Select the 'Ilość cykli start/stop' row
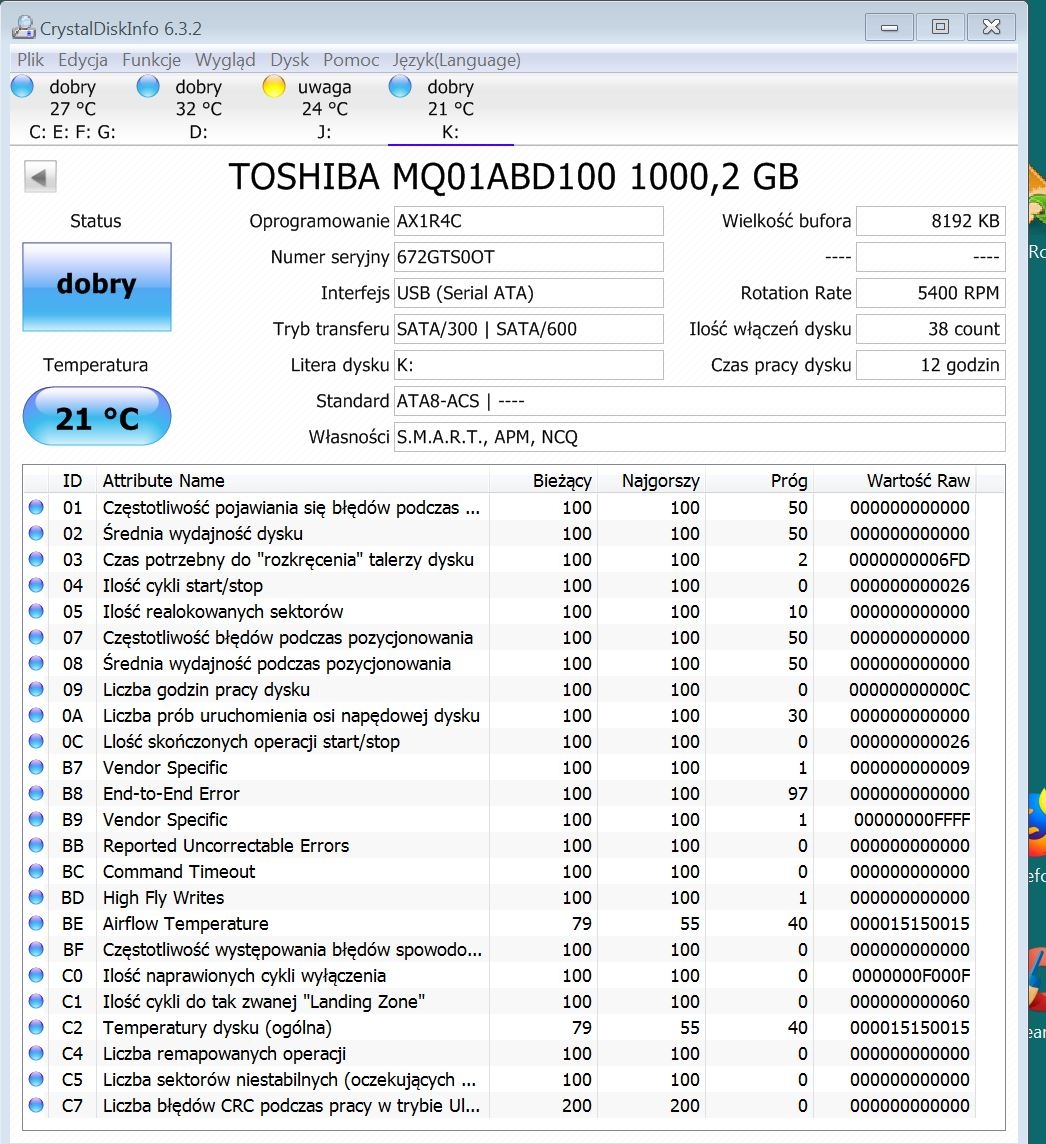The height and width of the screenshot is (1144, 1046). [x=500, y=585]
